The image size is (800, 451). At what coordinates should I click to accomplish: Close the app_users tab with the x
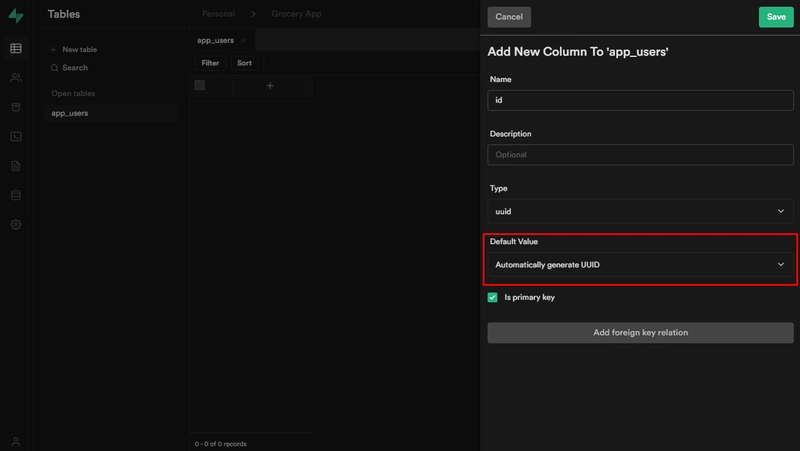243,41
